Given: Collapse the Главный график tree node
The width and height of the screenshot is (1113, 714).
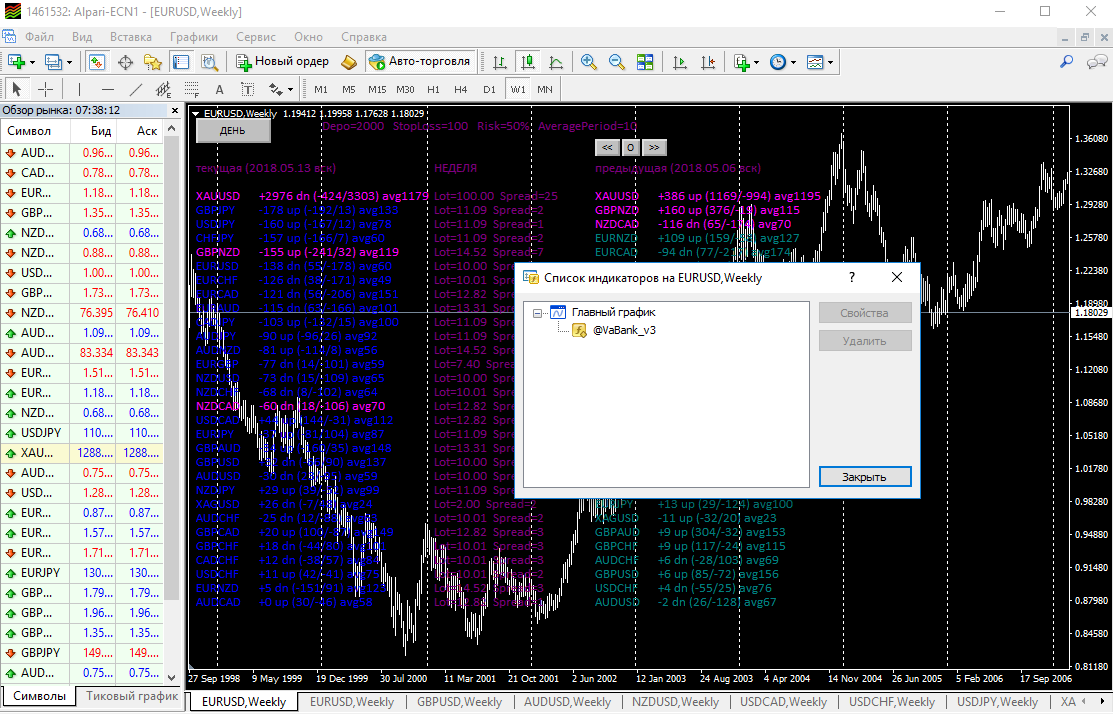Looking at the screenshot, I should coord(537,313).
